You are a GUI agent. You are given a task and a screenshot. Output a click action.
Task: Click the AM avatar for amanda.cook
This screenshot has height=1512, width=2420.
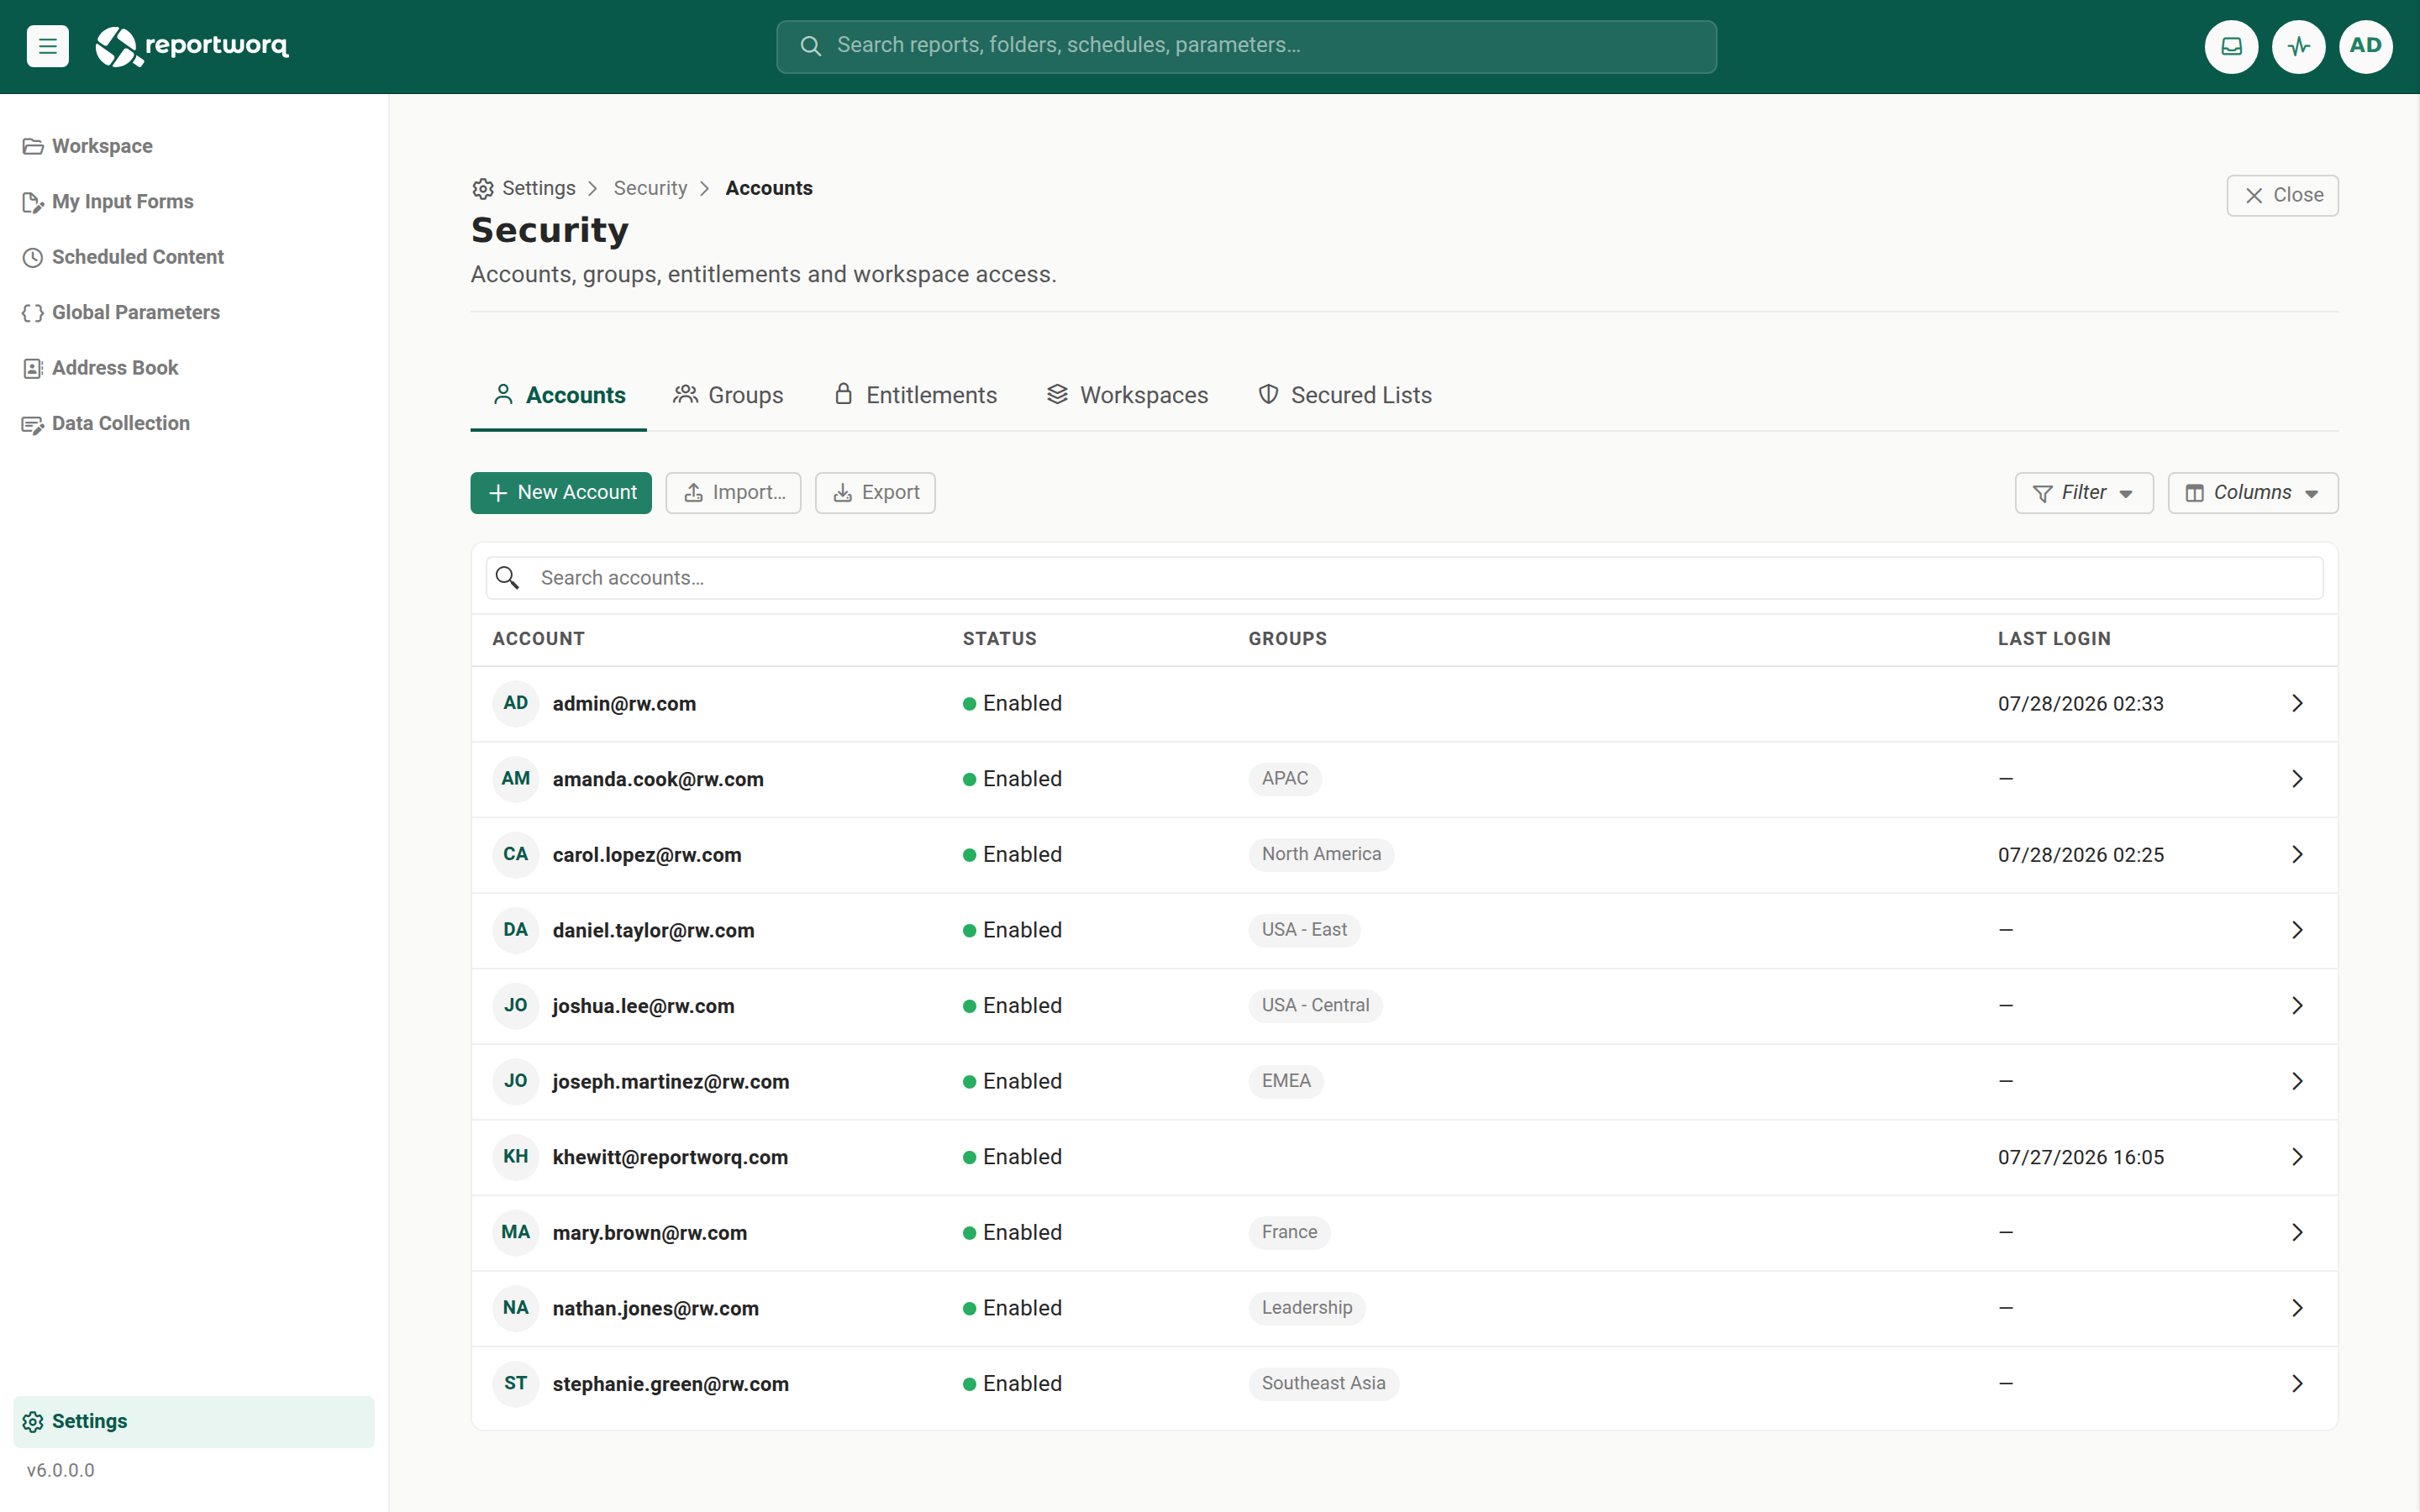516,779
